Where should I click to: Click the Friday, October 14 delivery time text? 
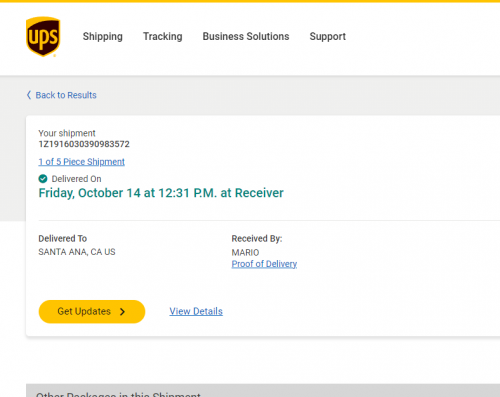(x=161, y=193)
